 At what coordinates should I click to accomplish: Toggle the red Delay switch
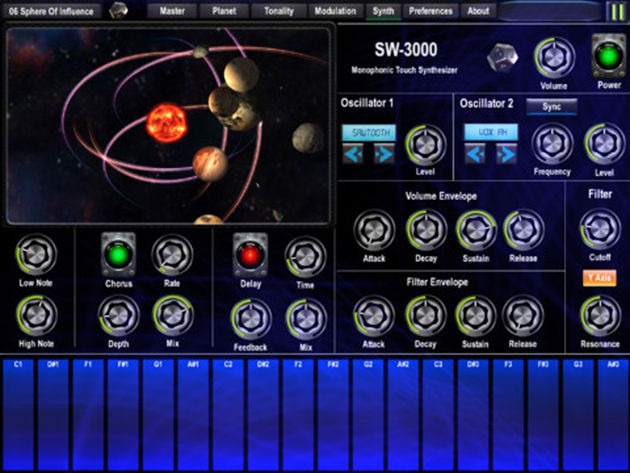click(x=250, y=255)
